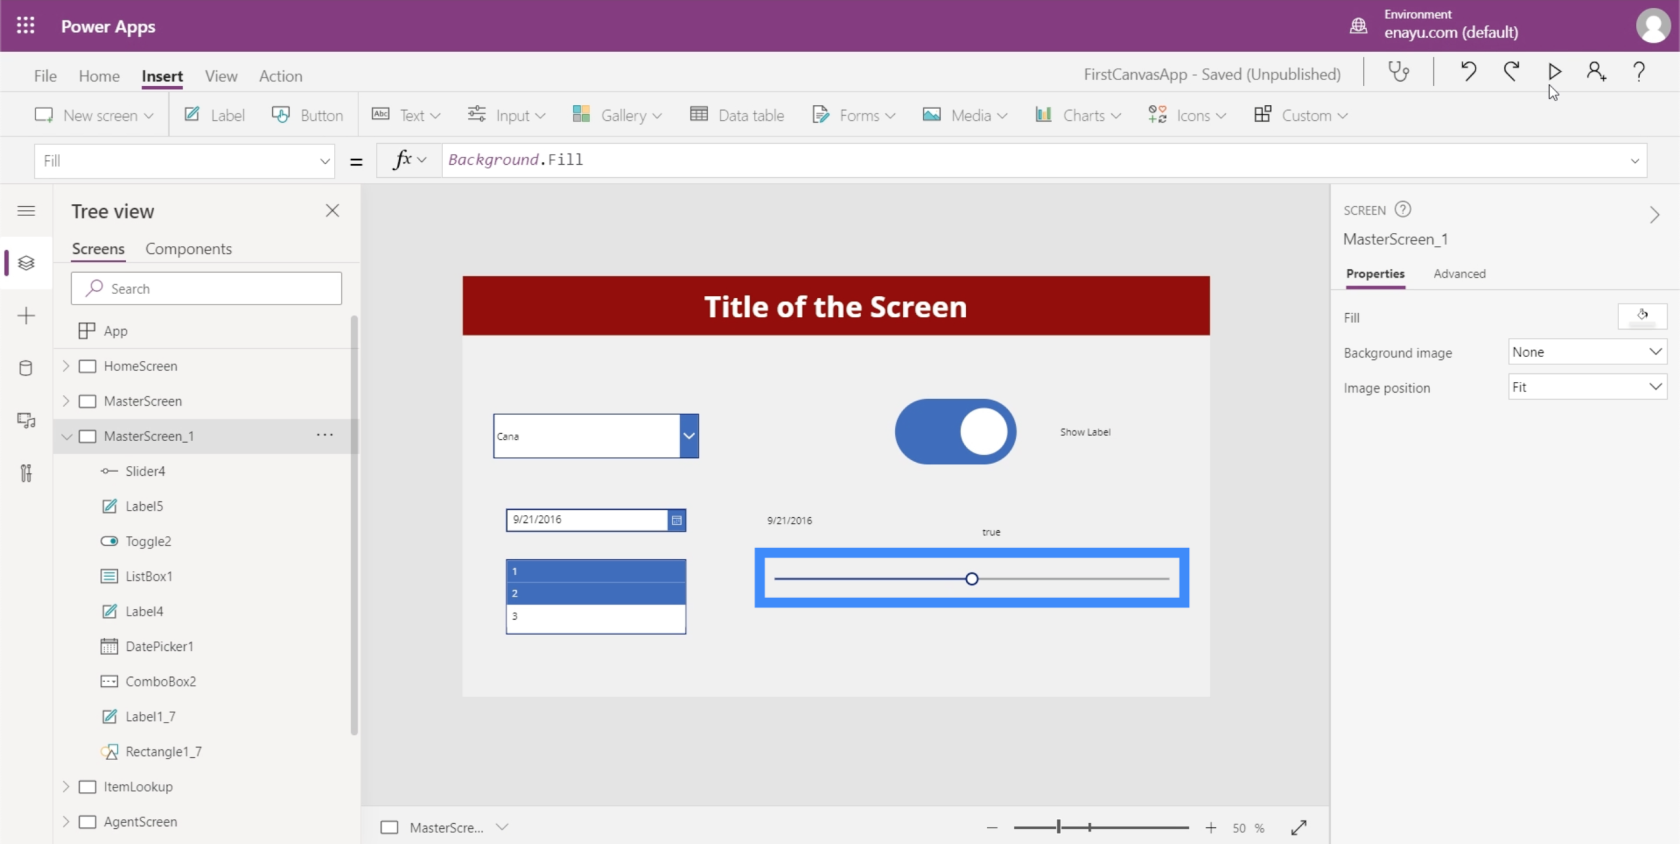Open the App checker stethoscope icon
1680x844 pixels.
(1399, 72)
